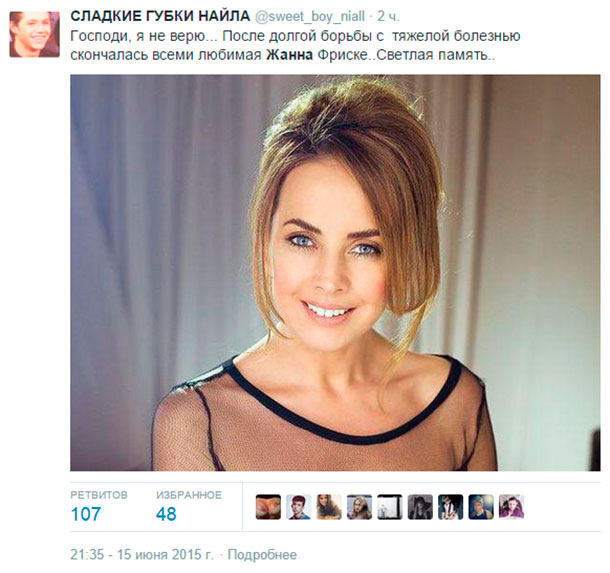
Task: Click the РЕТВИТОВ label
Action: 99,495
